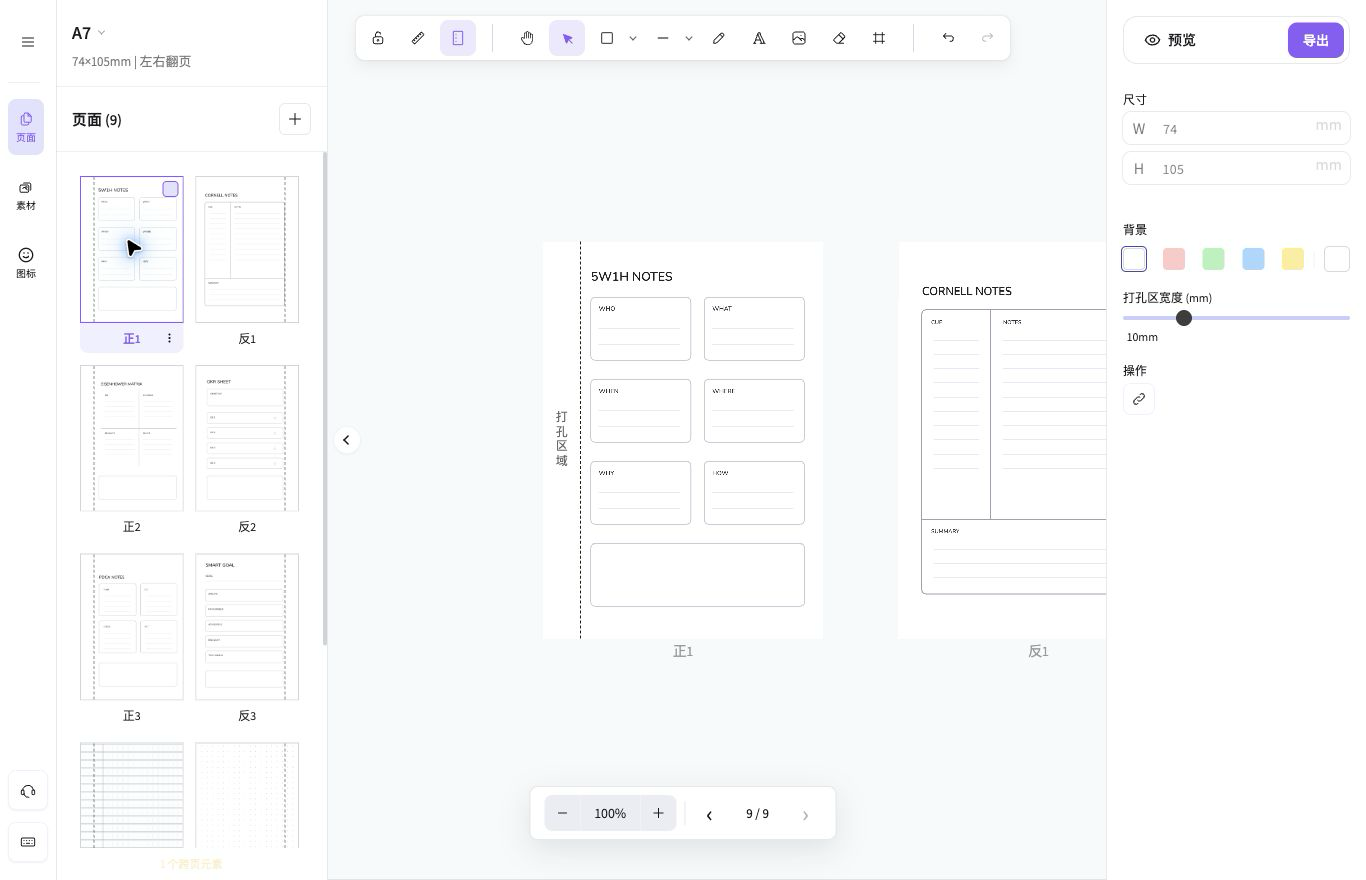
Task: Open the A7 paper size dropdown
Action: pos(89,33)
